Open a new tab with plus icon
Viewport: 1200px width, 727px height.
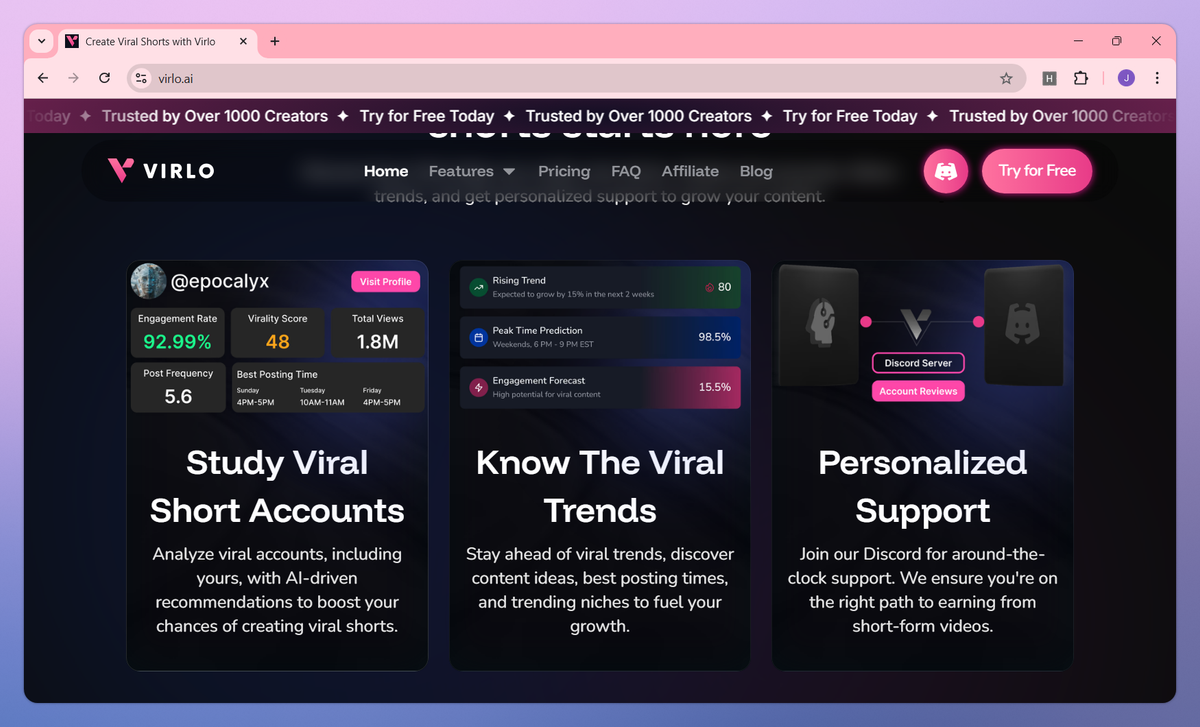(x=275, y=41)
